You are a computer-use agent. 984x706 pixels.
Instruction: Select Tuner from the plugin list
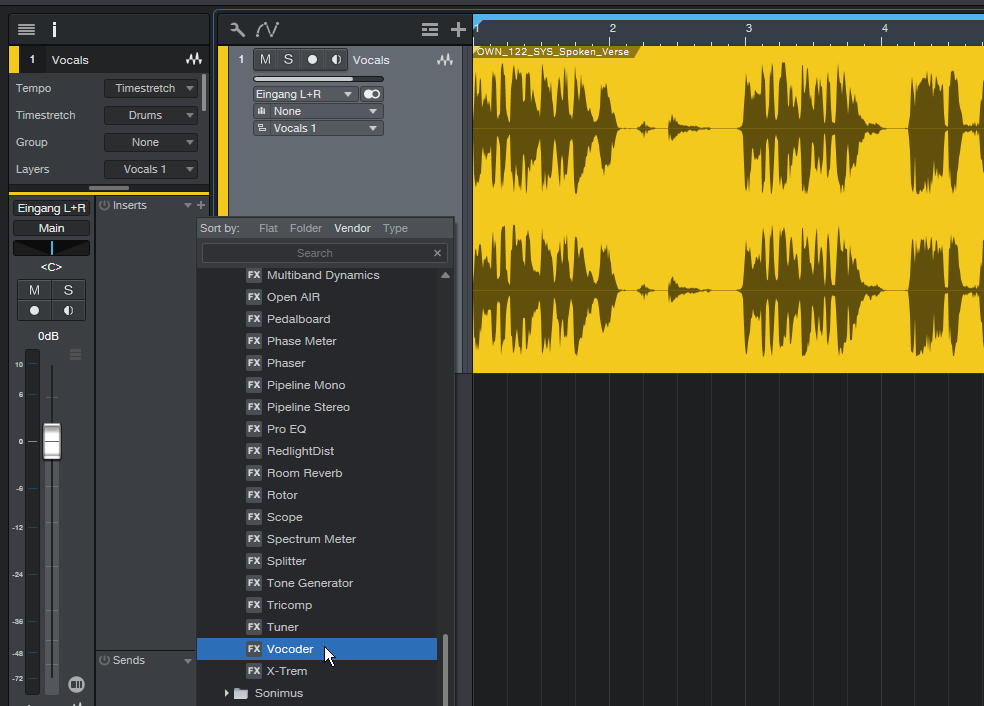(x=282, y=627)
